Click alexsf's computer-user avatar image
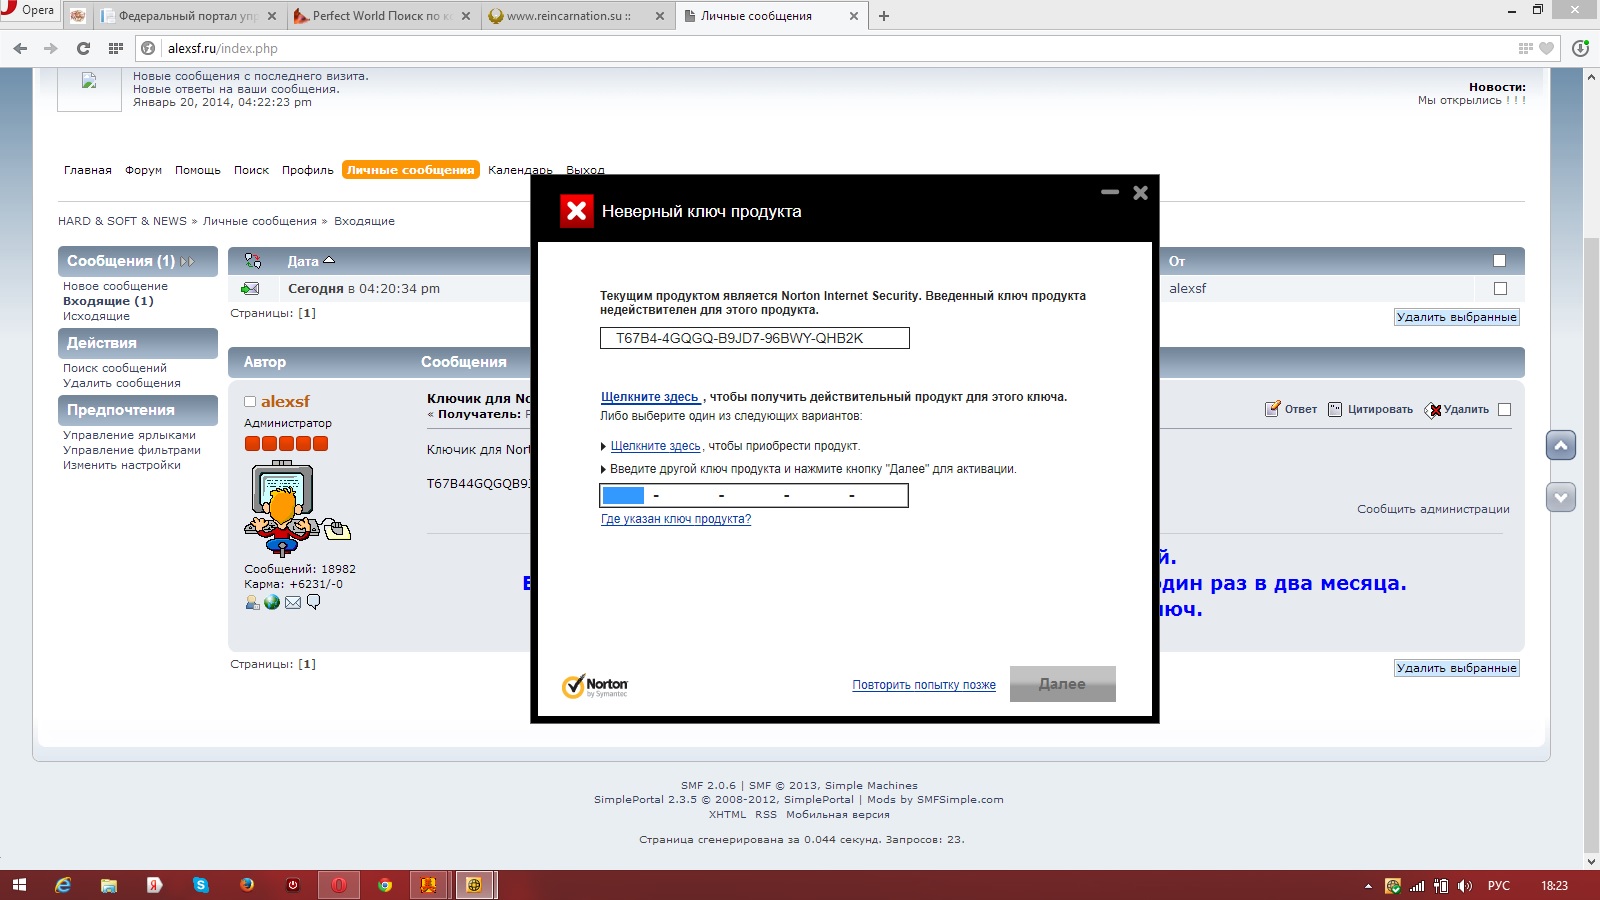Screen dimensions: 1600x900 pos(297,508)
